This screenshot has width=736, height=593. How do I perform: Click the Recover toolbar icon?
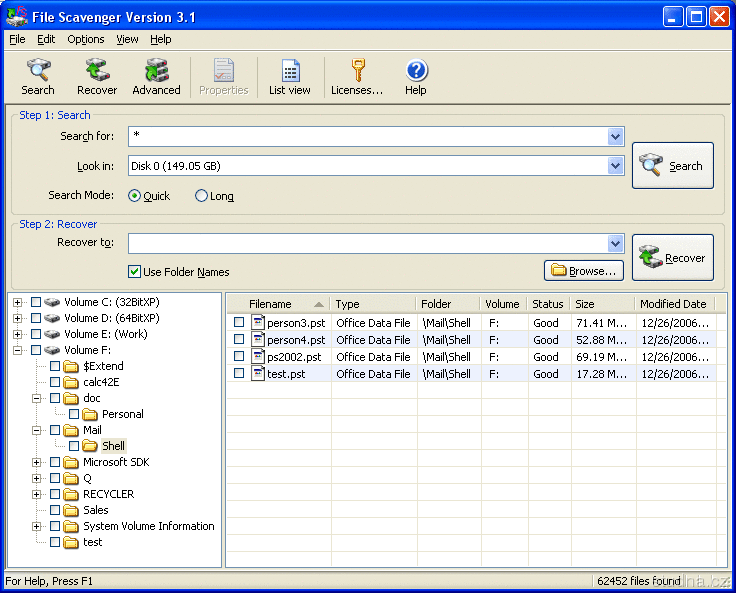(97, 71)
